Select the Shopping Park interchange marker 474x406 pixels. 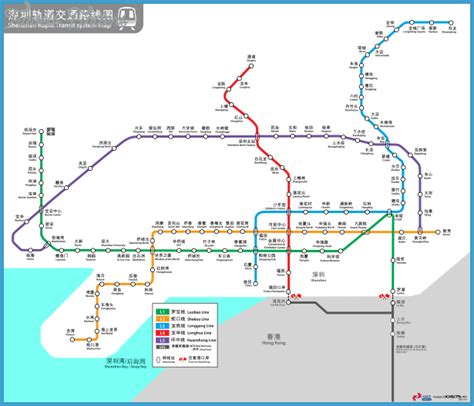(x=255, y=250)
